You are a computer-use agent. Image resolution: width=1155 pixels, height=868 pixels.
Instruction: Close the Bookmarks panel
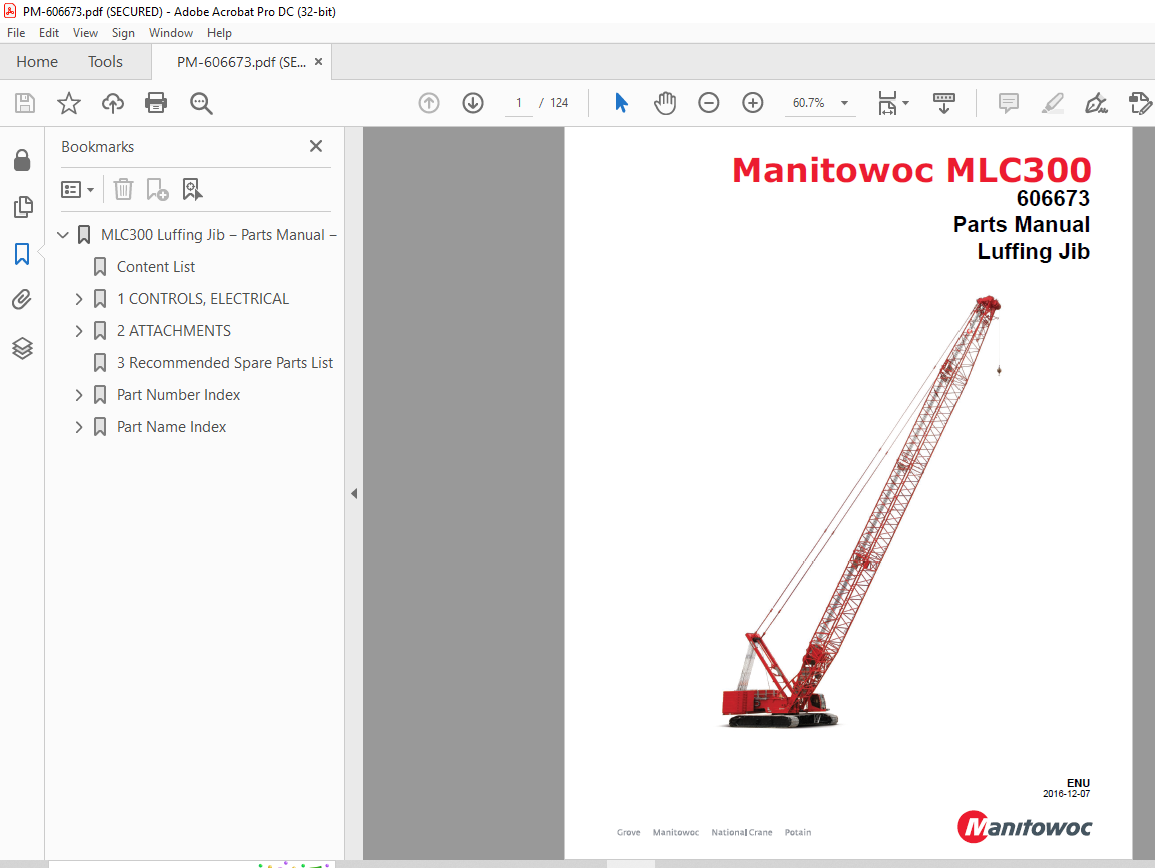316,146
